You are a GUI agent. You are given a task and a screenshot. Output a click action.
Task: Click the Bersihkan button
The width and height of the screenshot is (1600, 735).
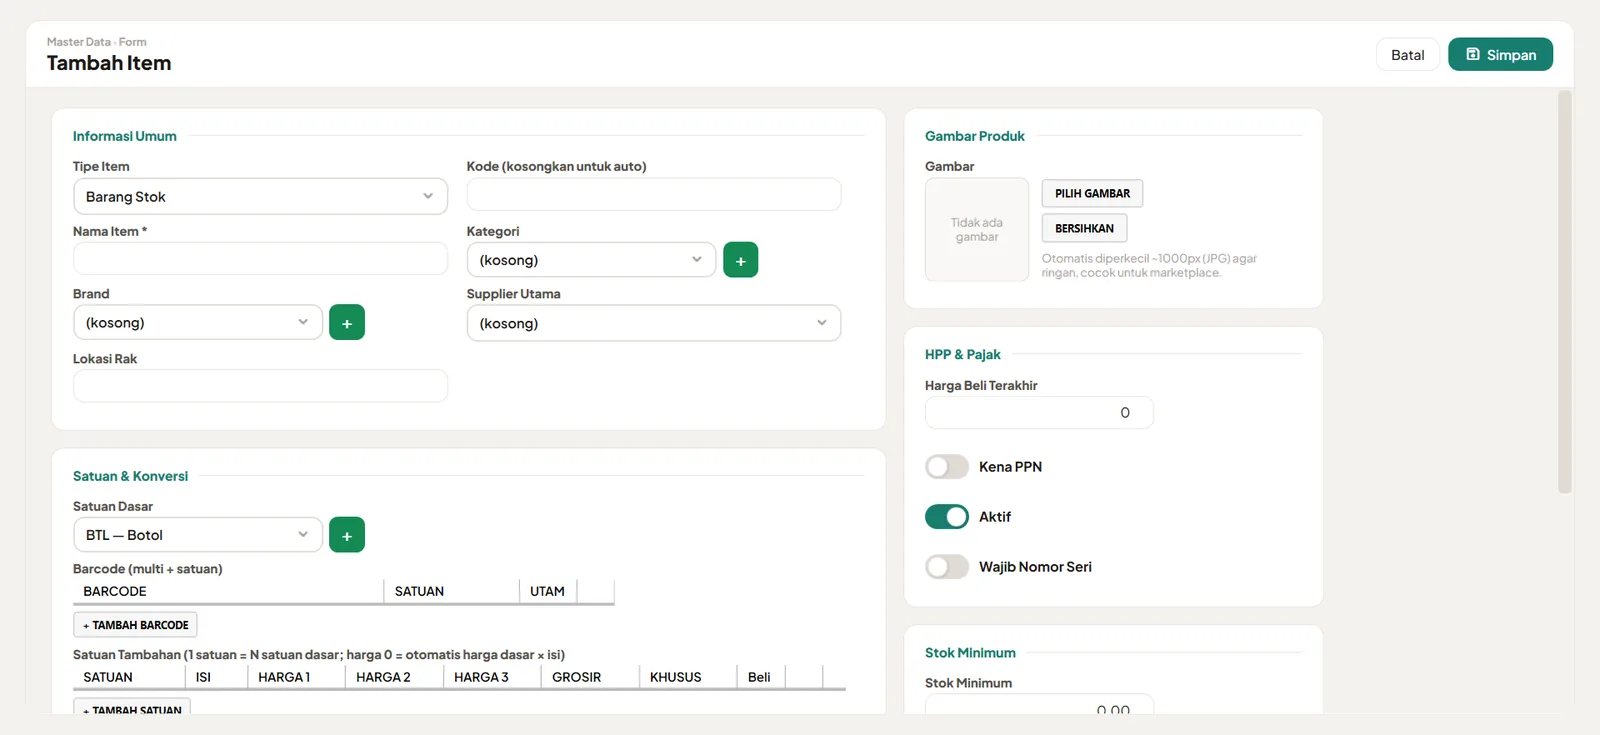(x=1084, y=228)
